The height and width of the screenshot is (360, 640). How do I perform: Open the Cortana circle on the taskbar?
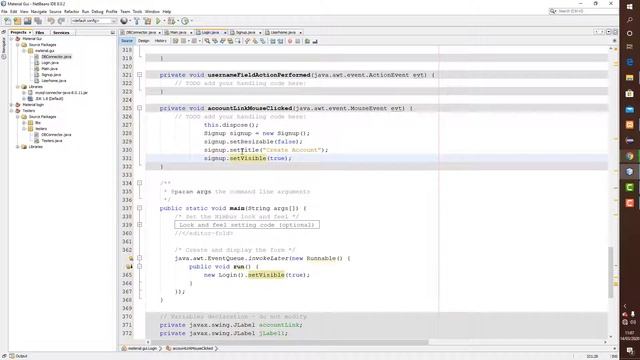[629, 33]
